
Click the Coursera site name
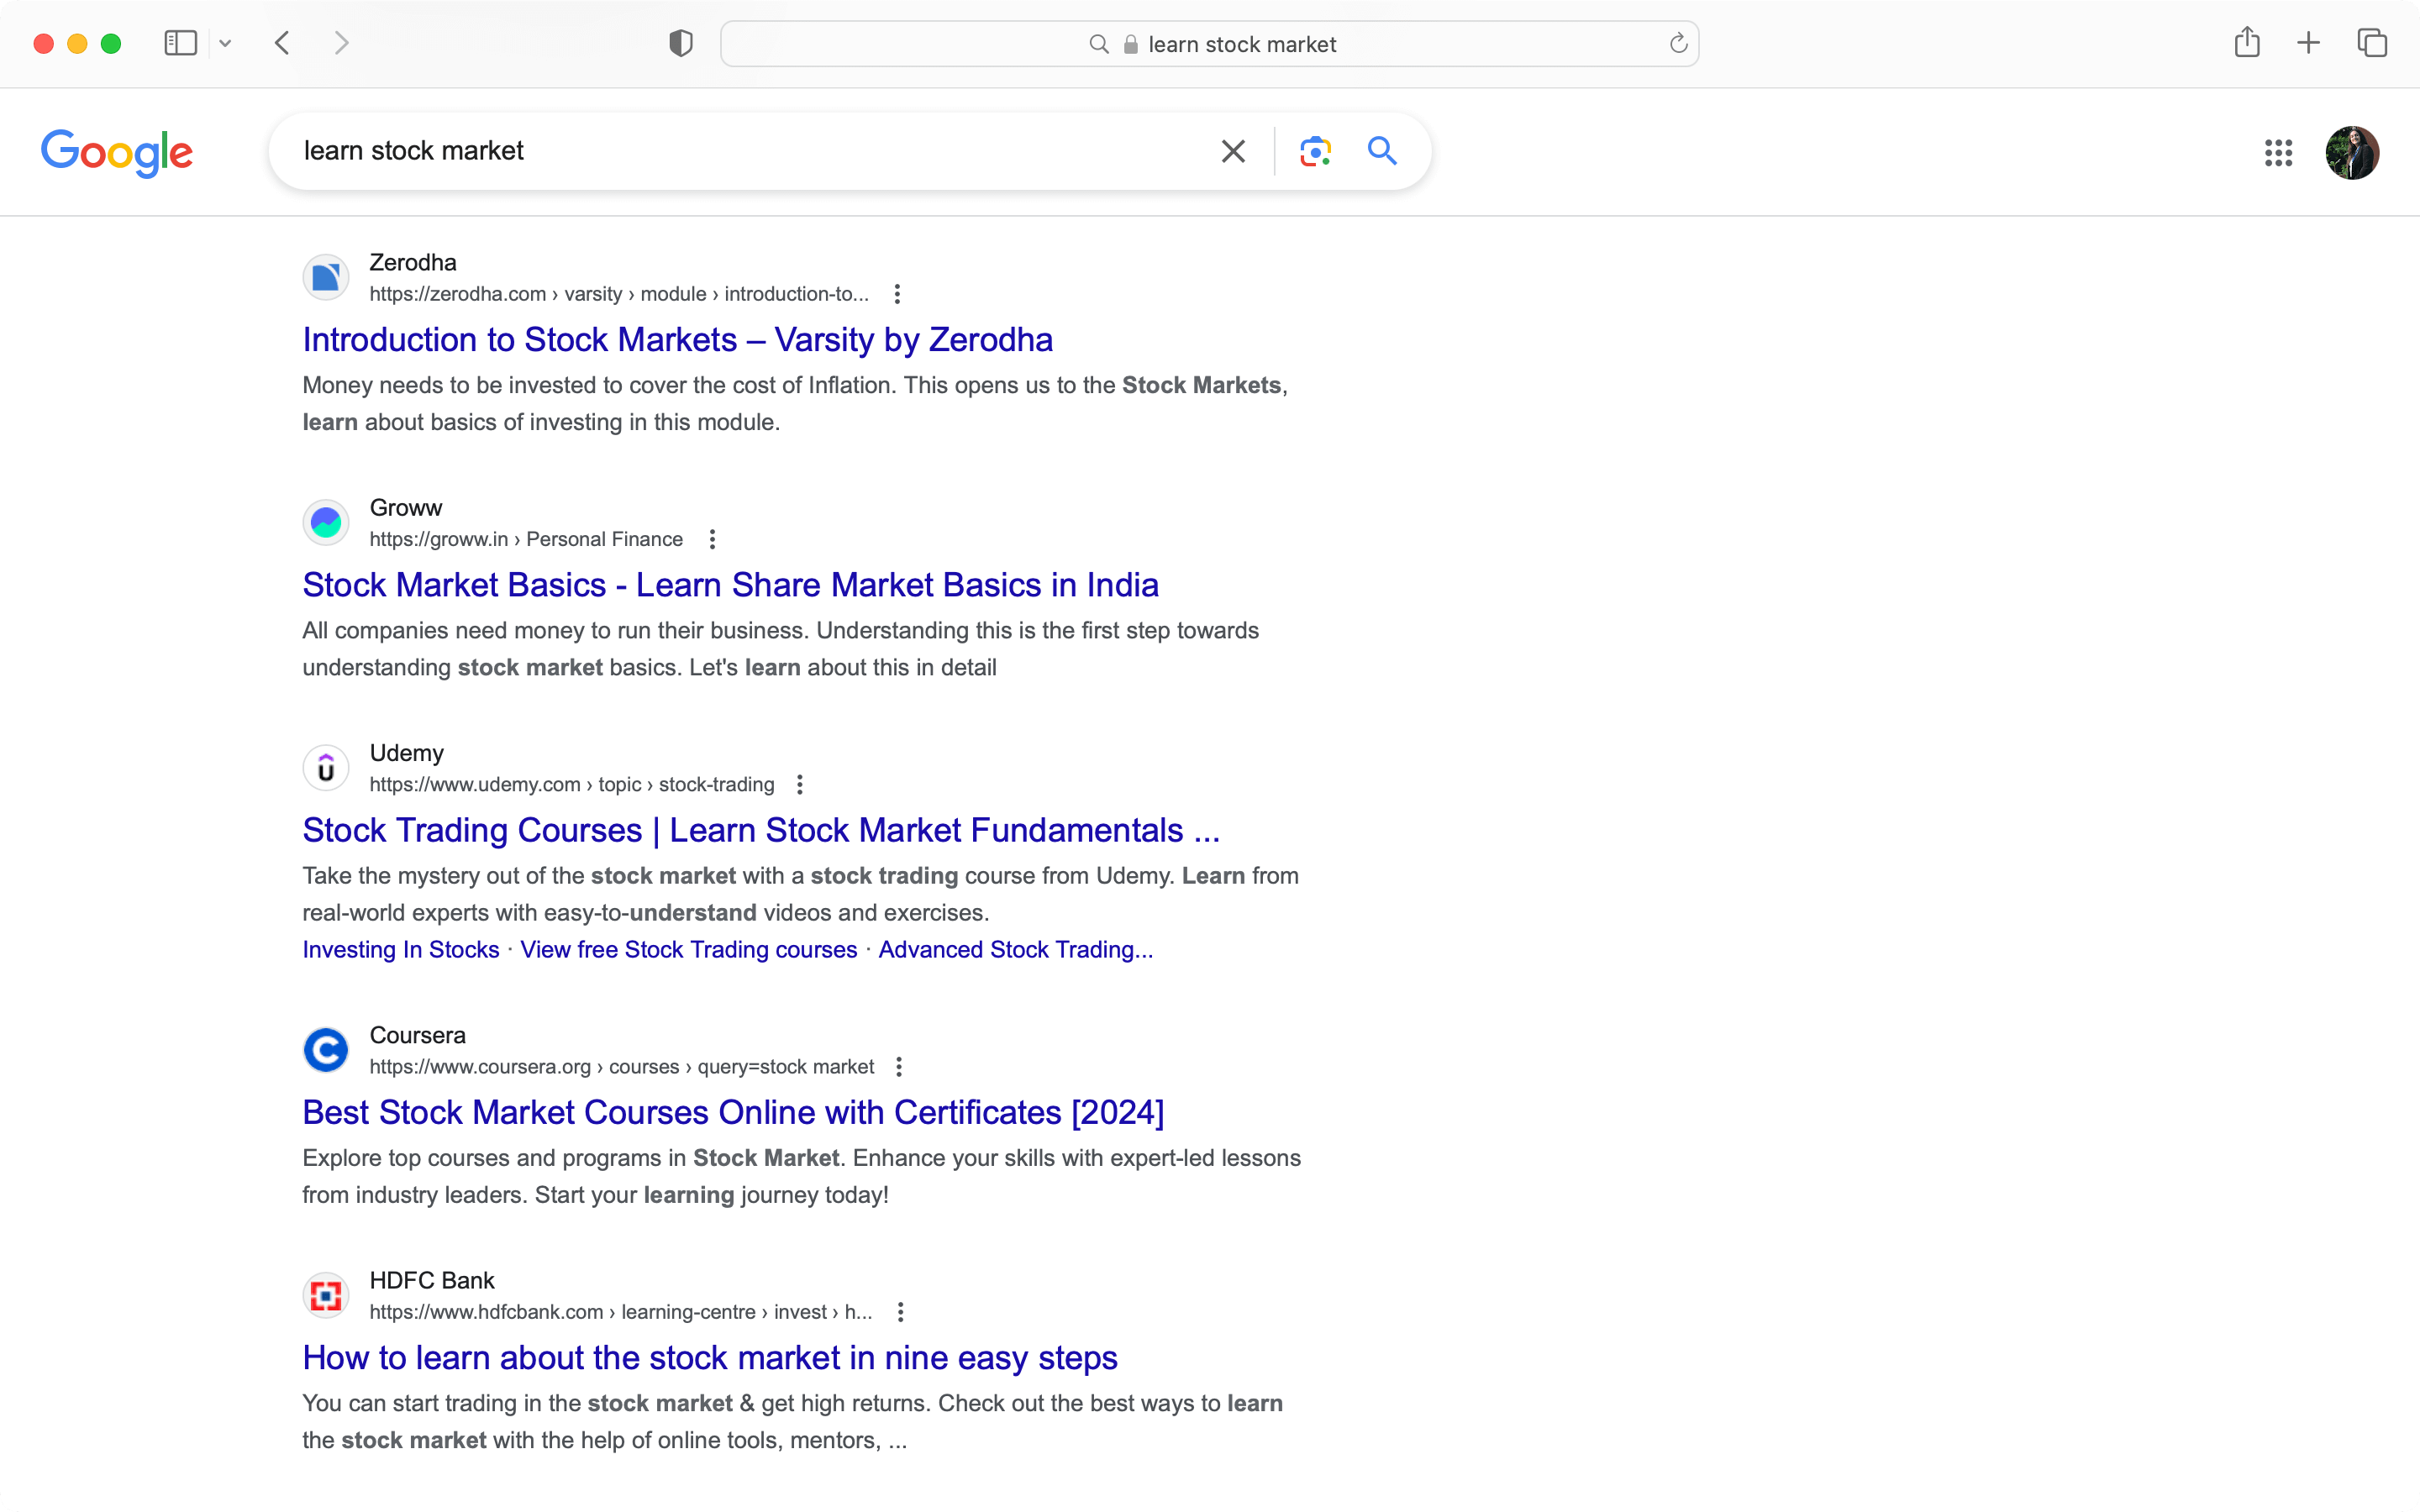click(418, 1035)
